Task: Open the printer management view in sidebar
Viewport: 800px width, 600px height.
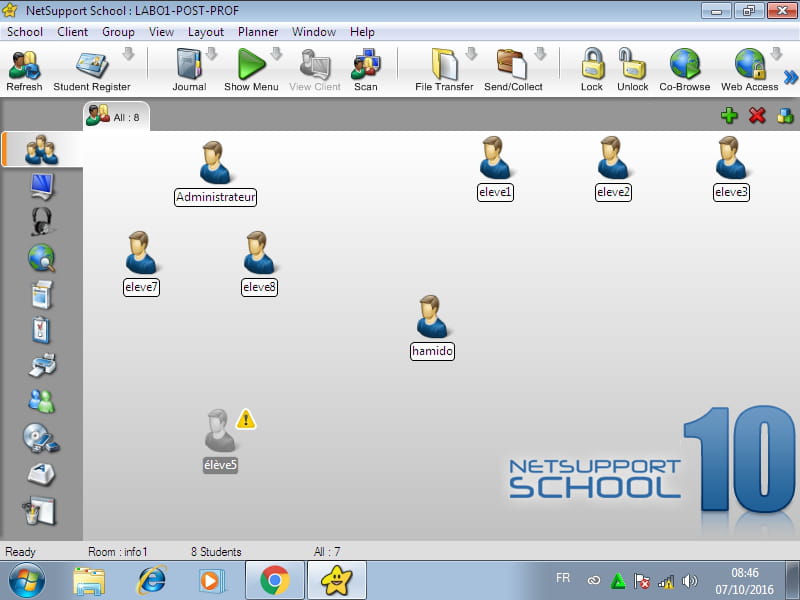Action: pyautogui.click(x=42, y=365)
